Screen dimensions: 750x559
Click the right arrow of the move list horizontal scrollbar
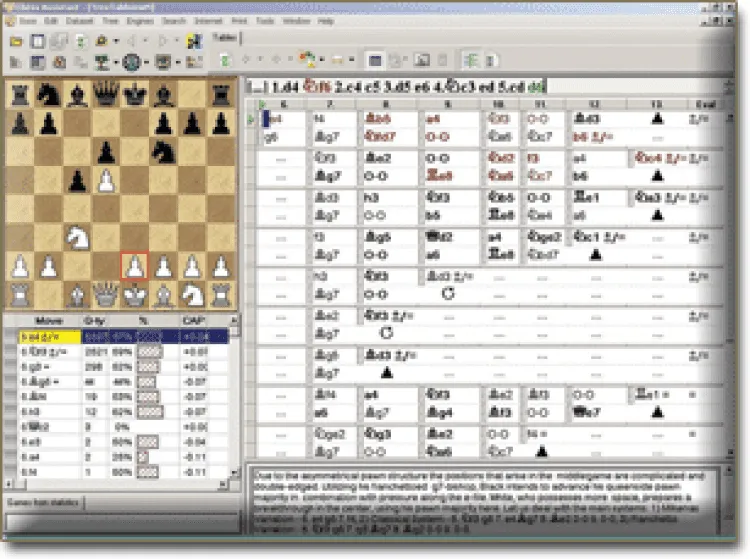point(223,484)
